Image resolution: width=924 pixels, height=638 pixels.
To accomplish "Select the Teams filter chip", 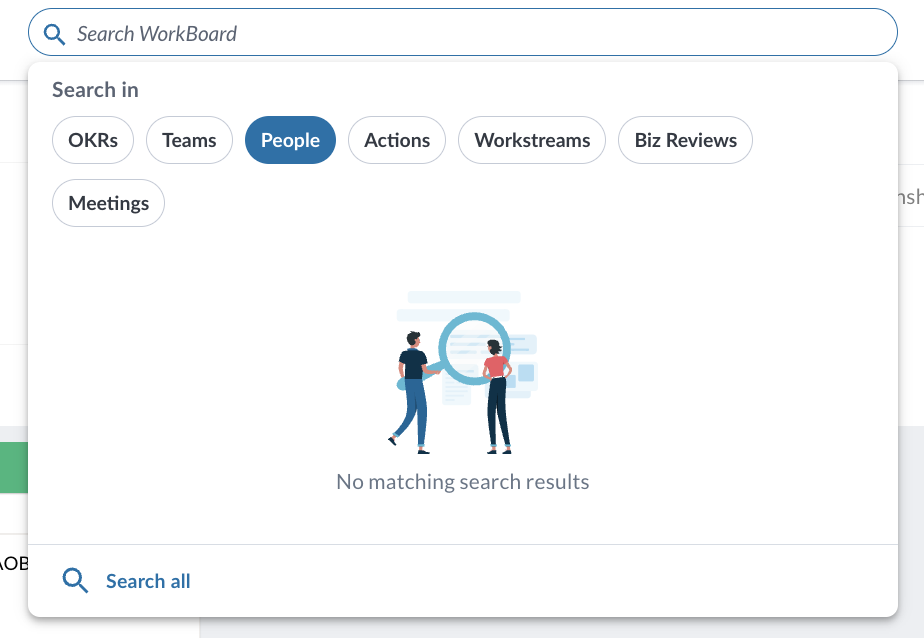I will coord(189,140).
